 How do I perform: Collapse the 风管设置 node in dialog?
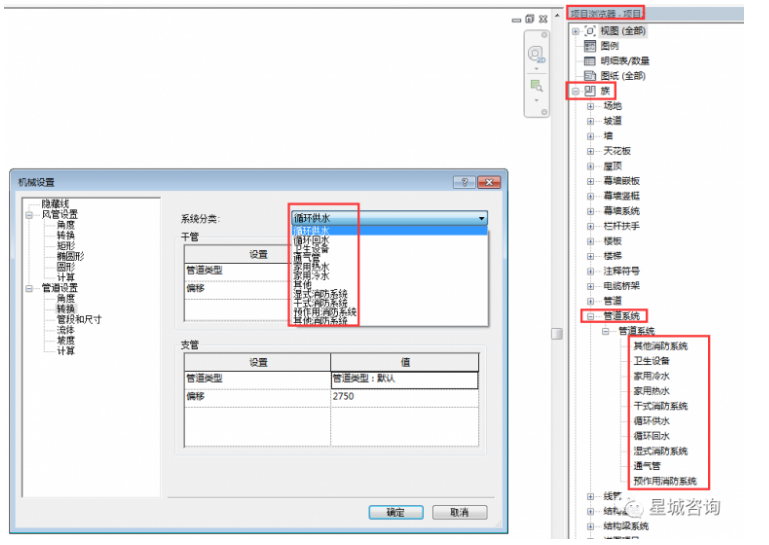pos(29,215)
